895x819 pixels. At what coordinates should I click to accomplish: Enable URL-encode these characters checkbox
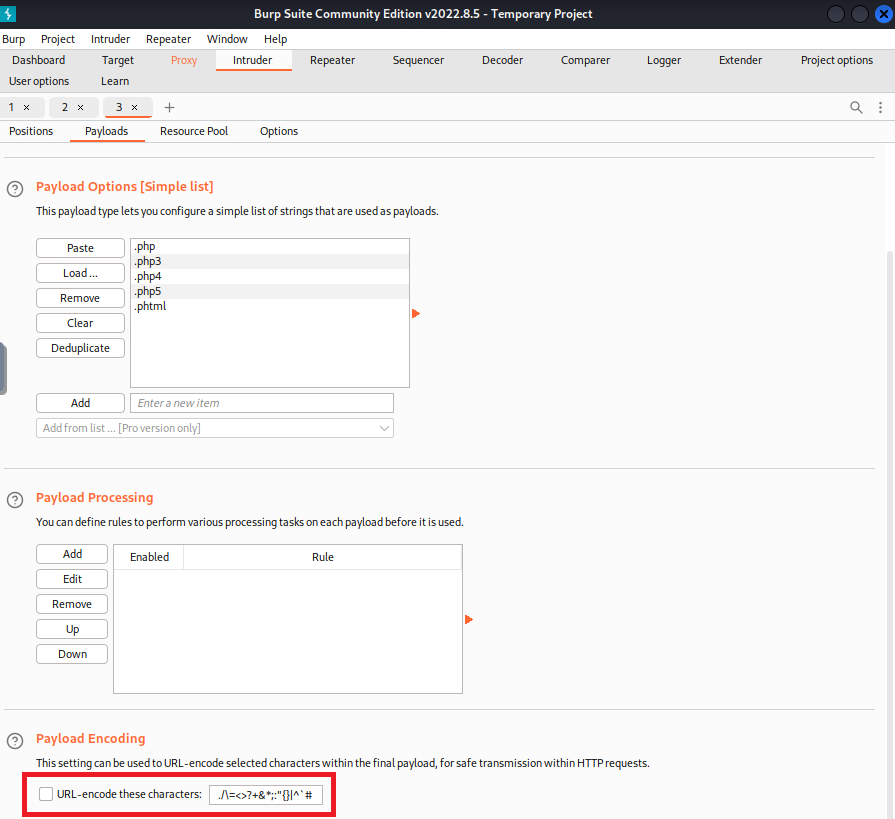(x=46, y=794)
